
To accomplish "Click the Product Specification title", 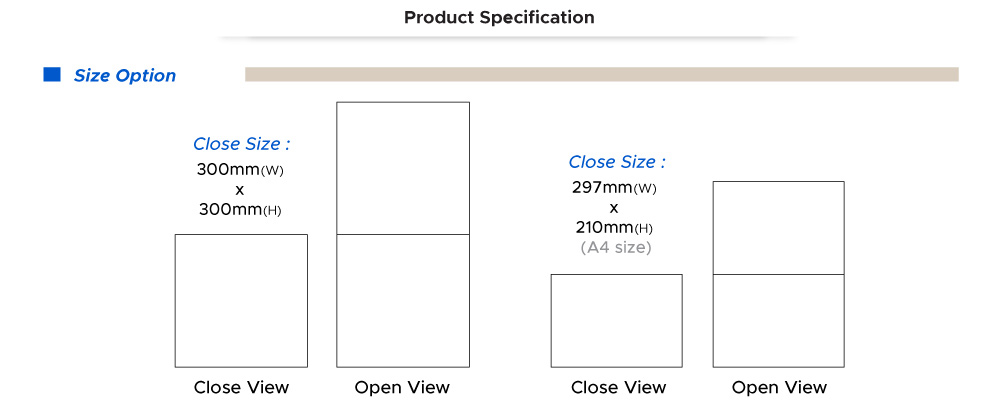I will 499,17.
